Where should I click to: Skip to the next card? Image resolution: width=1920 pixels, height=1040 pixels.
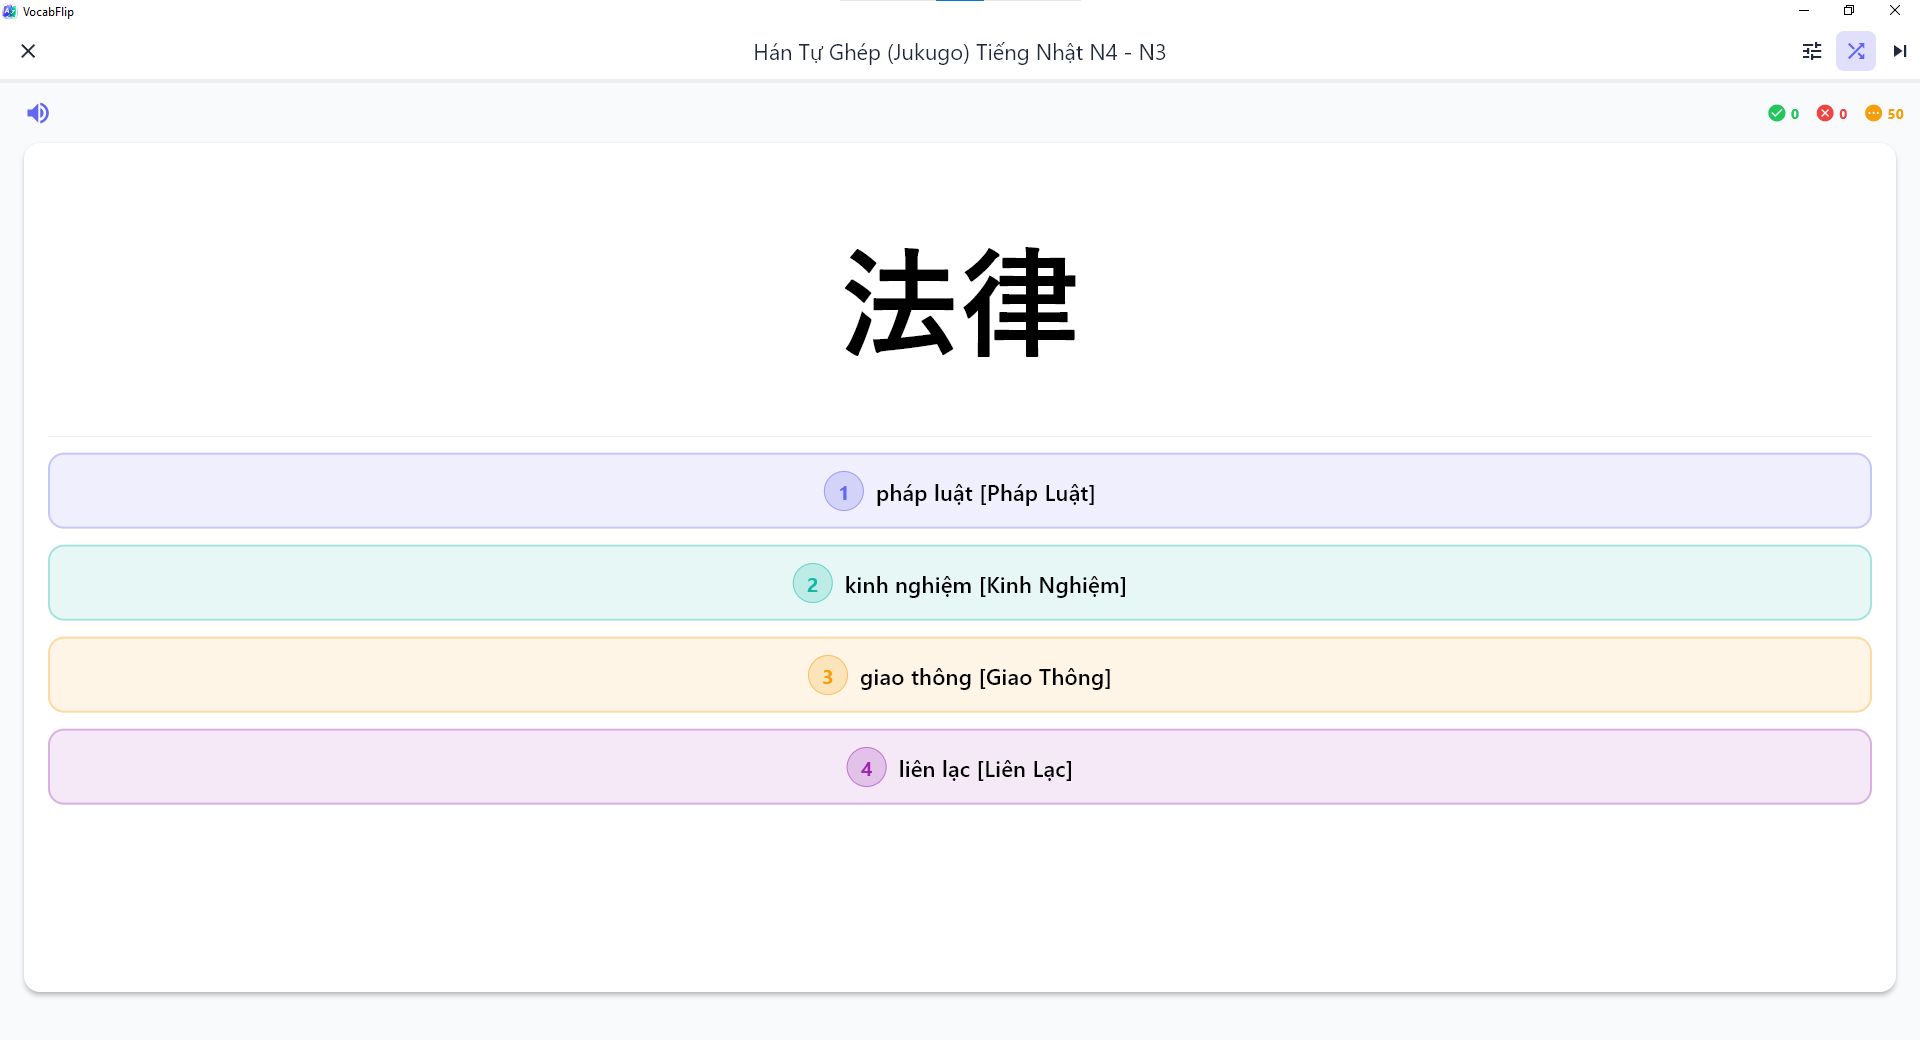pos(1899,51)
